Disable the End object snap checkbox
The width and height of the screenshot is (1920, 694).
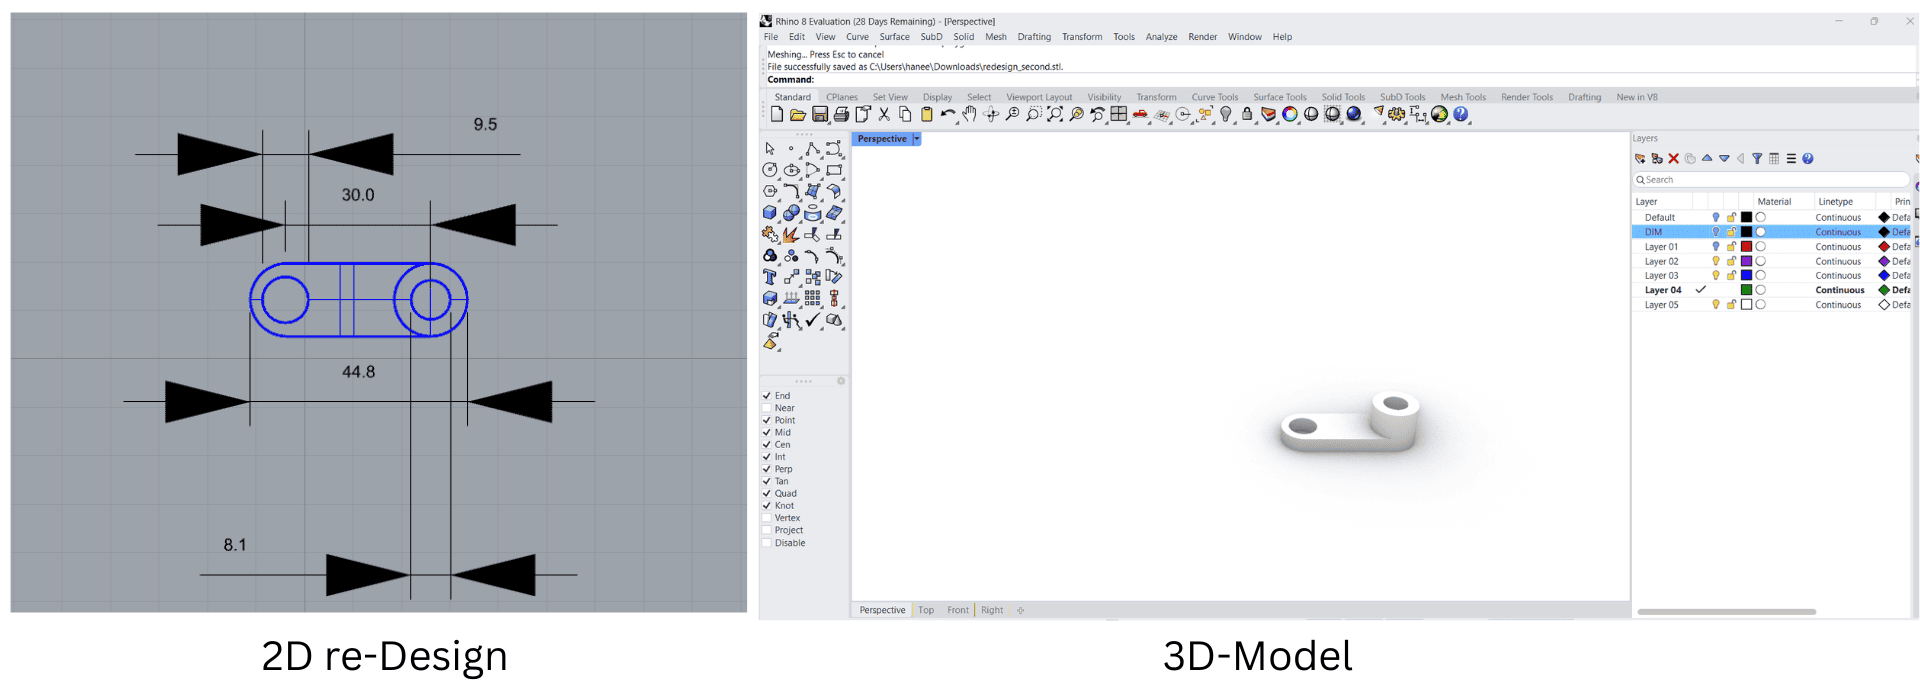(767, 396)
